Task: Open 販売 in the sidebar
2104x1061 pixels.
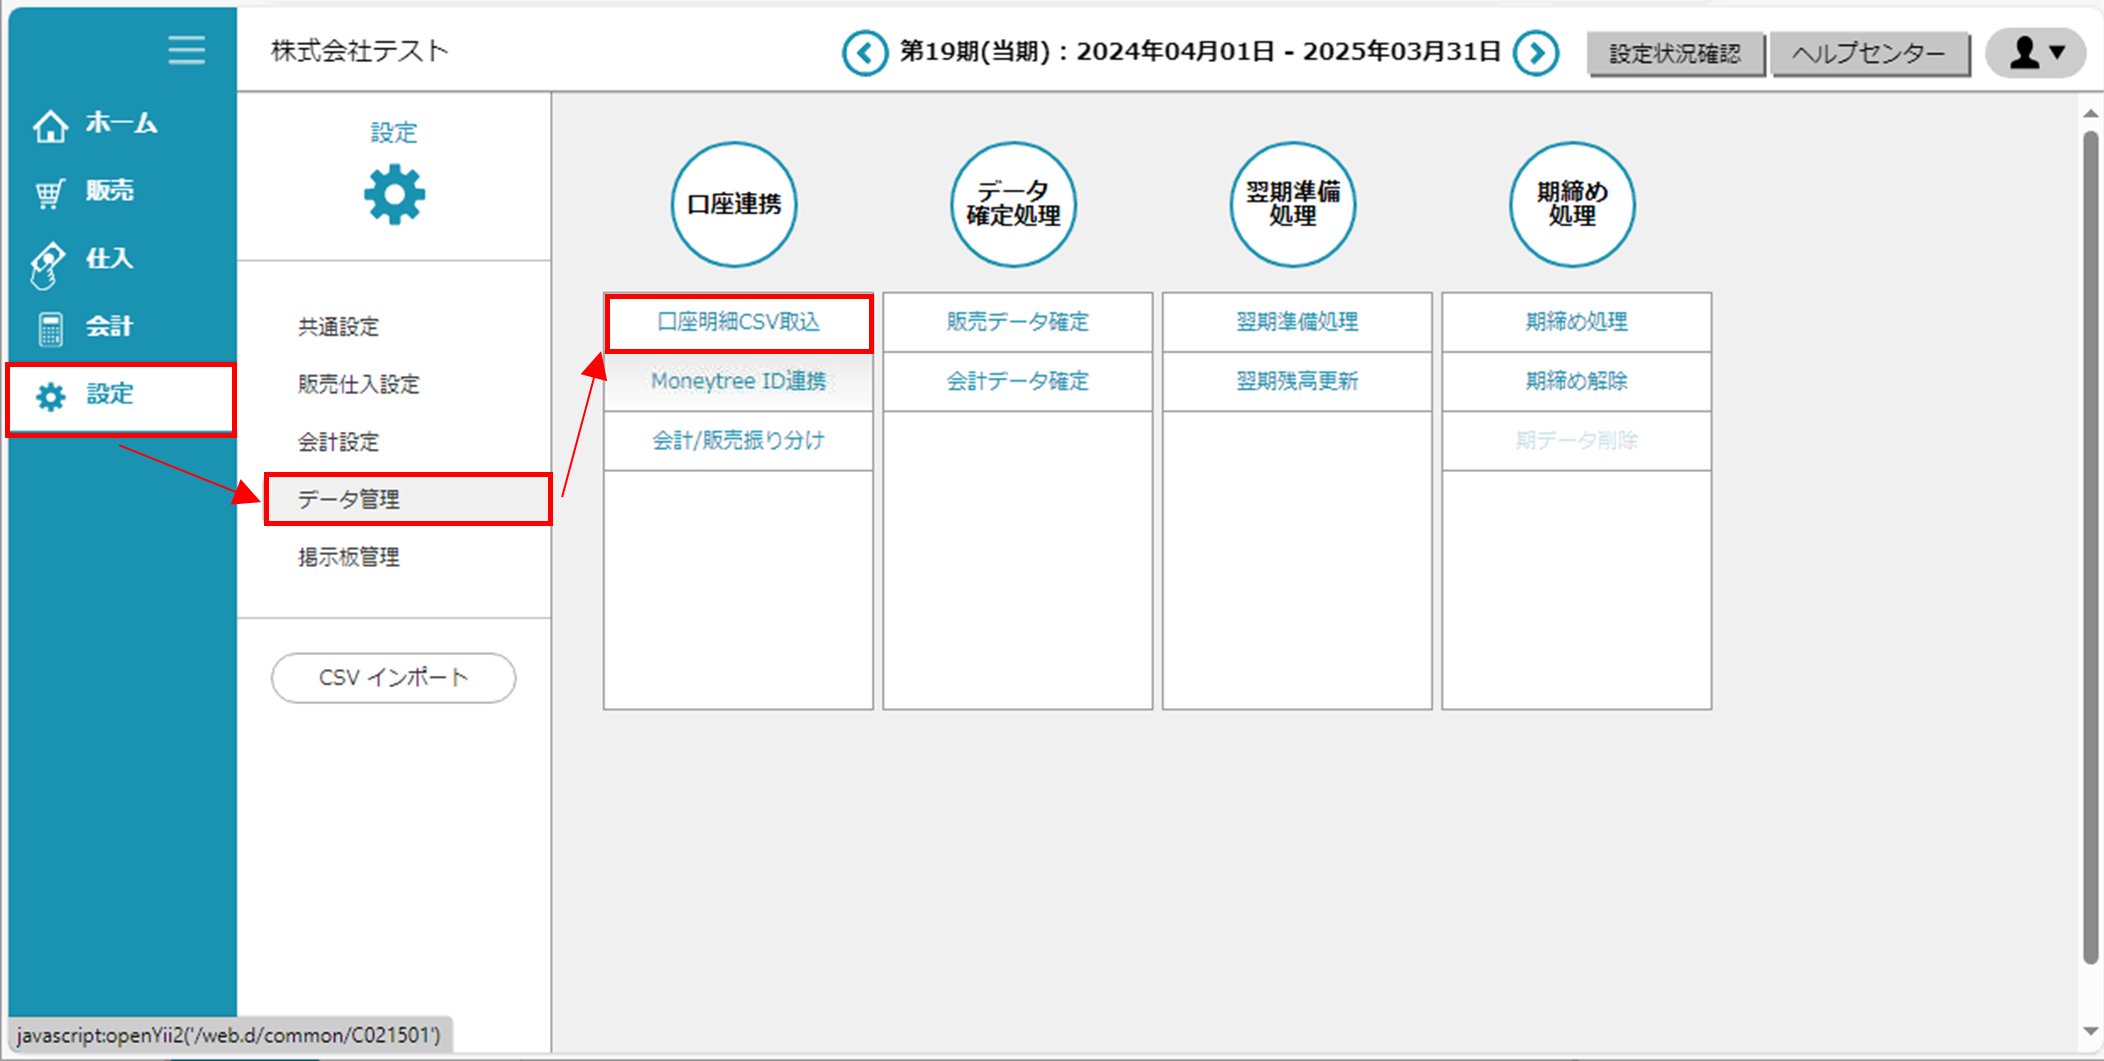Action: tap(108, 191)
